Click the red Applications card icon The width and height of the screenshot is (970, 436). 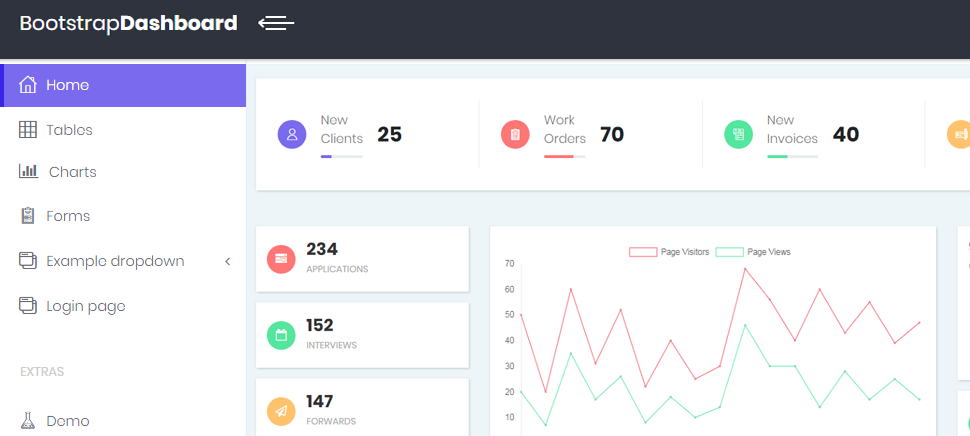281,259
